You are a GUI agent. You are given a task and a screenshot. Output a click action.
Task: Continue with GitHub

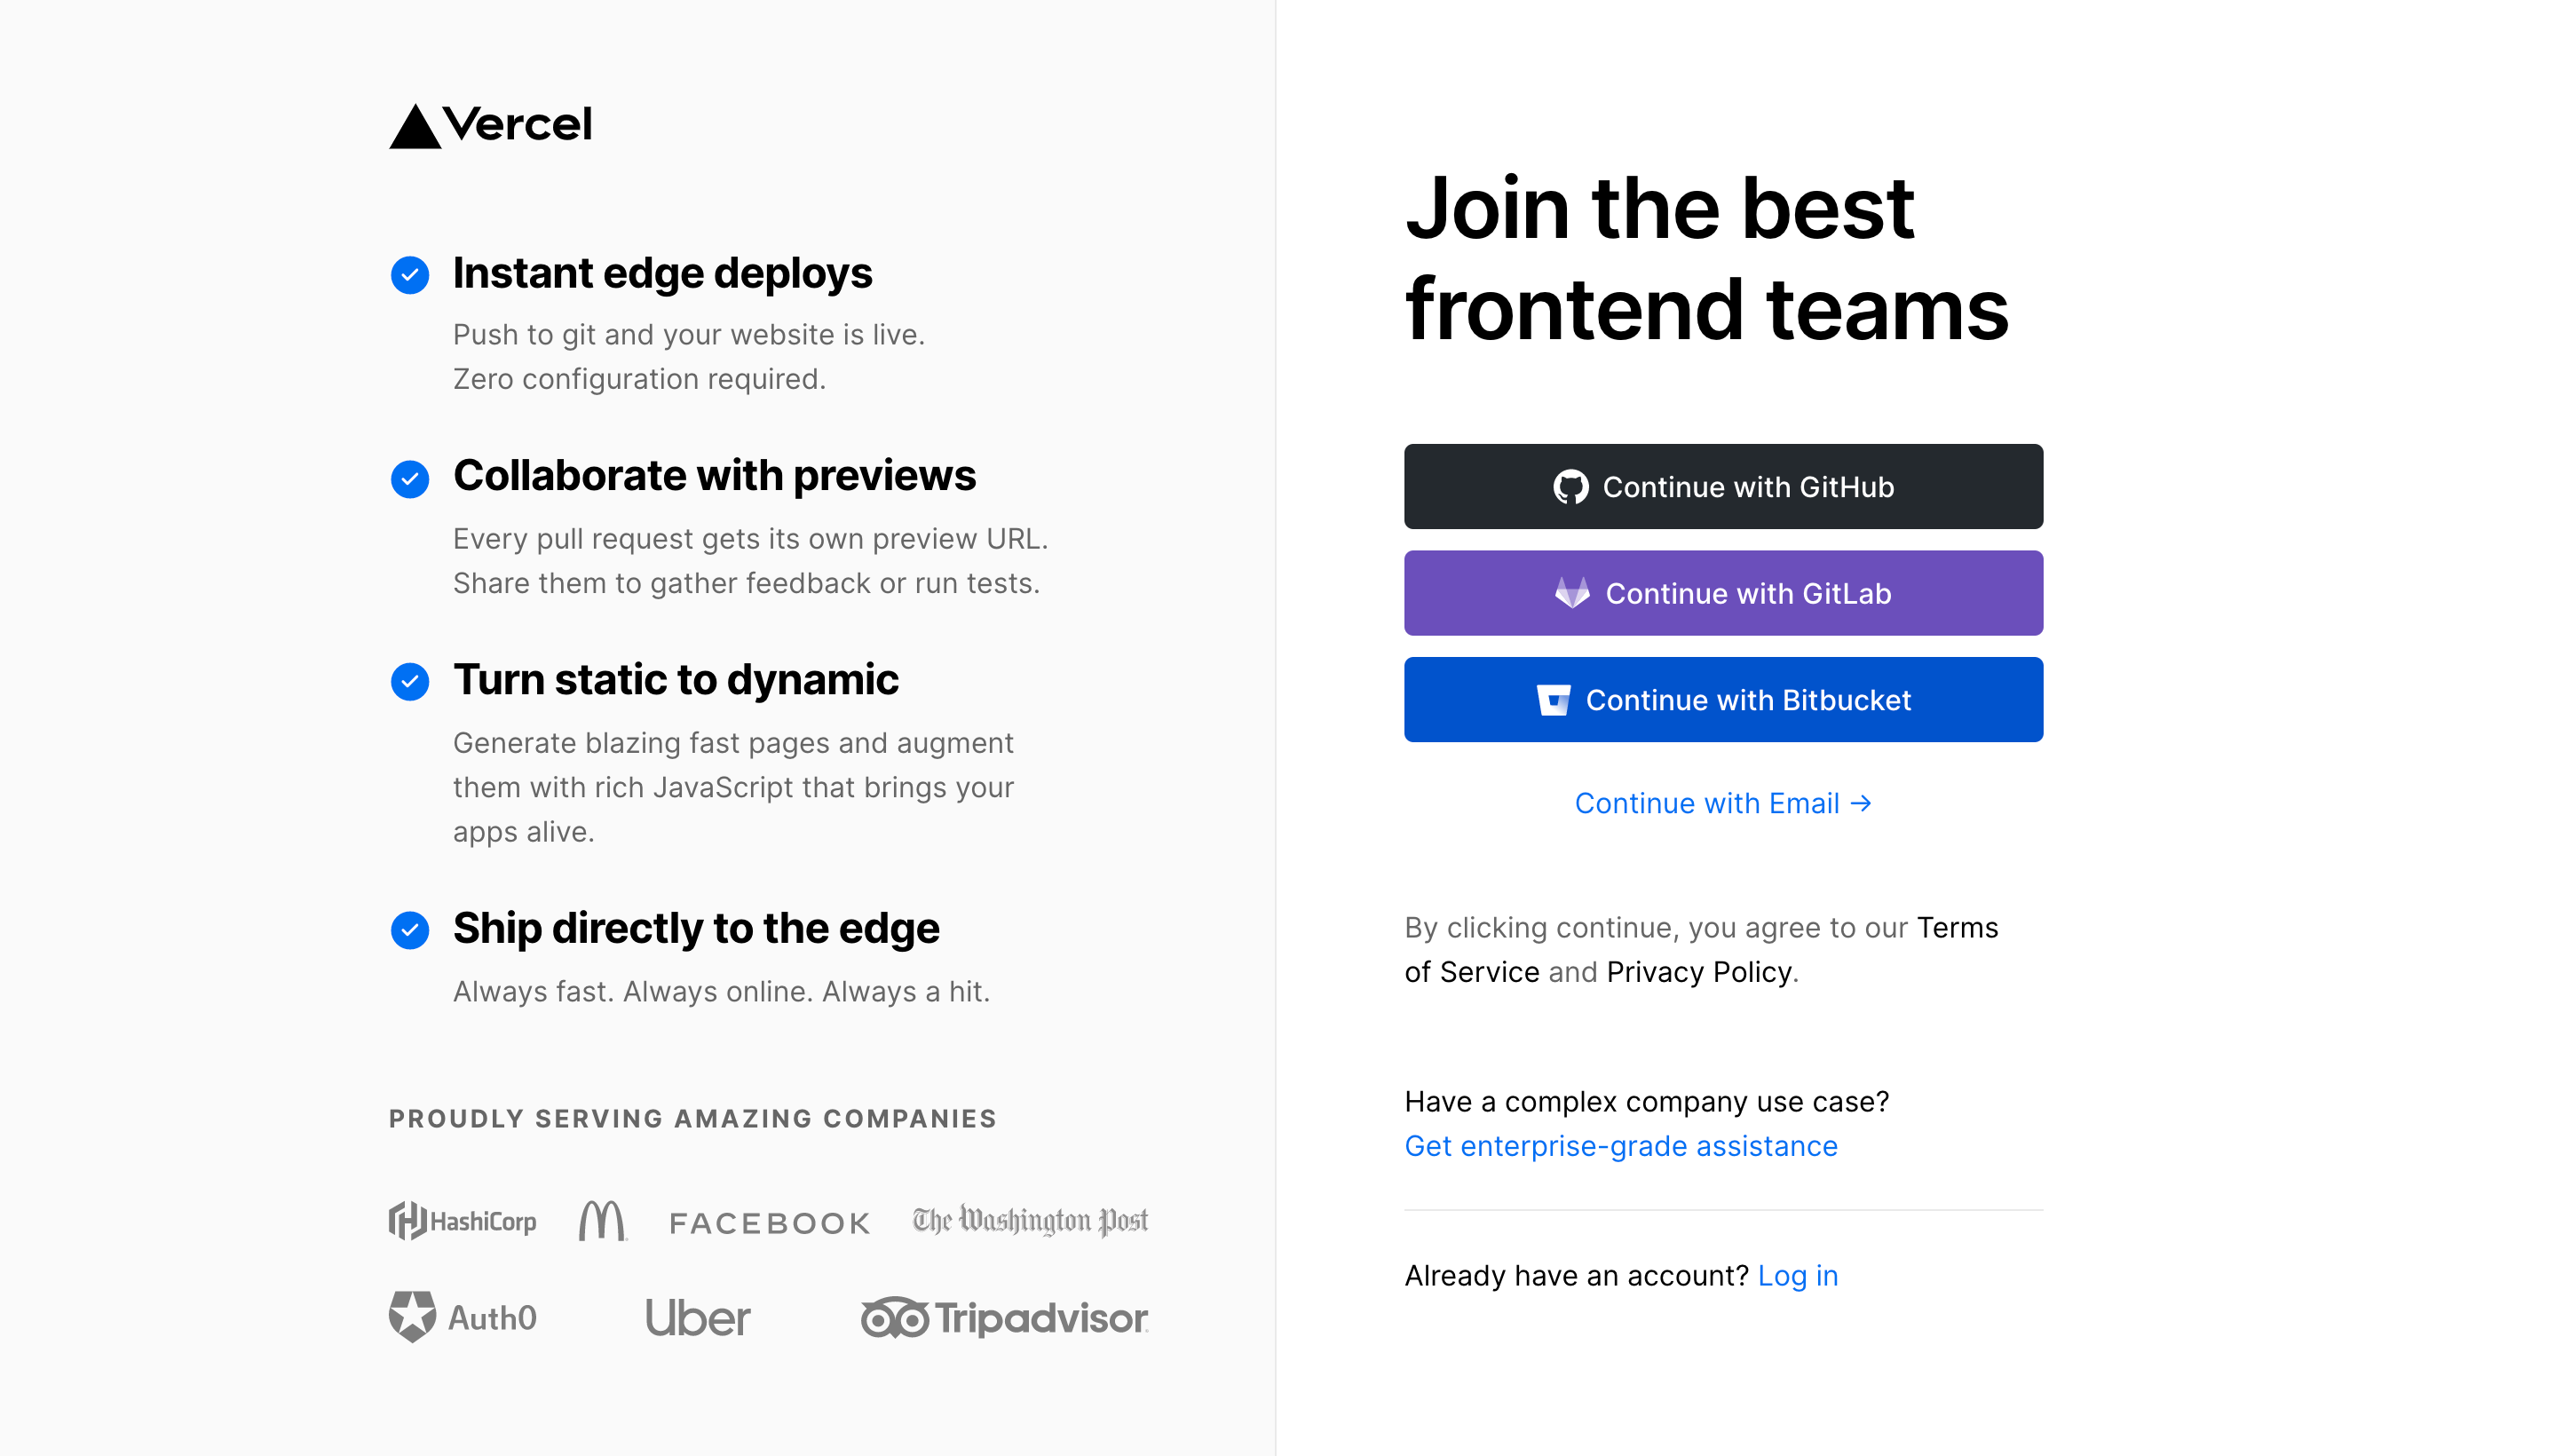pyautogui.click(x=1723, y=487)
